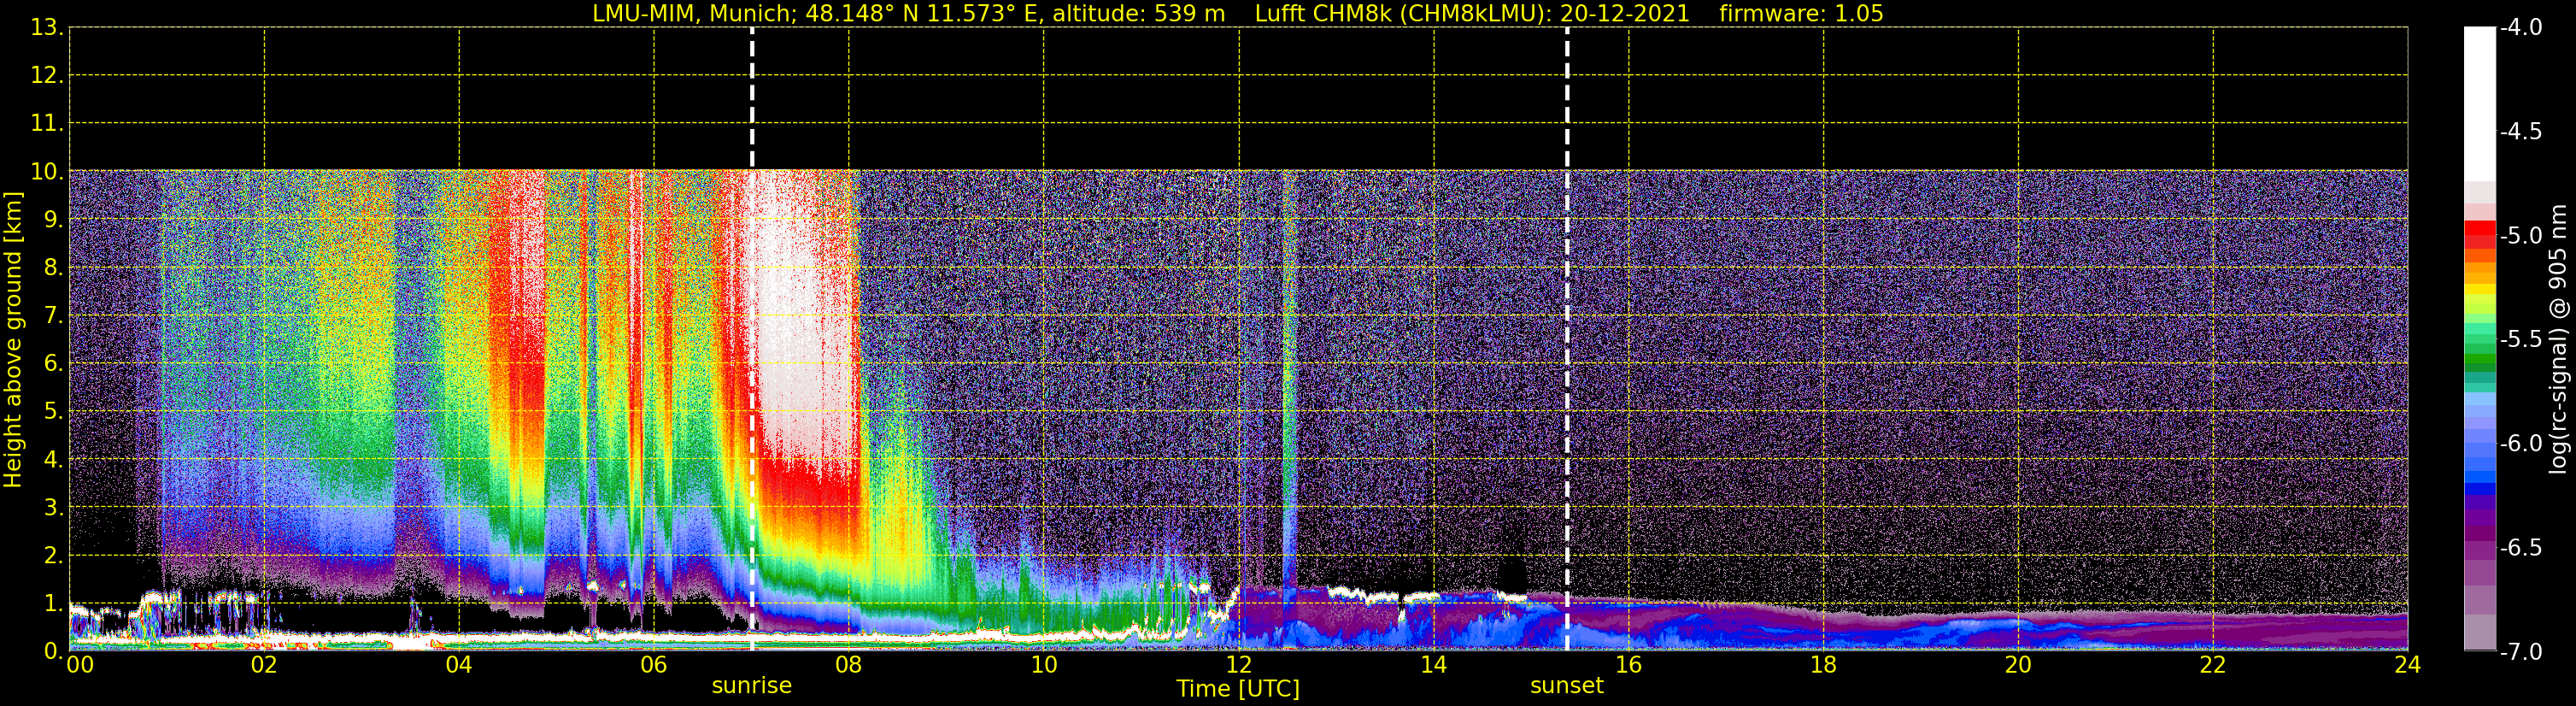Click the 'Height above ground [km]' axis title
Image resolution: width=2576 pixels, height=706 pixels.
[13, 340]
